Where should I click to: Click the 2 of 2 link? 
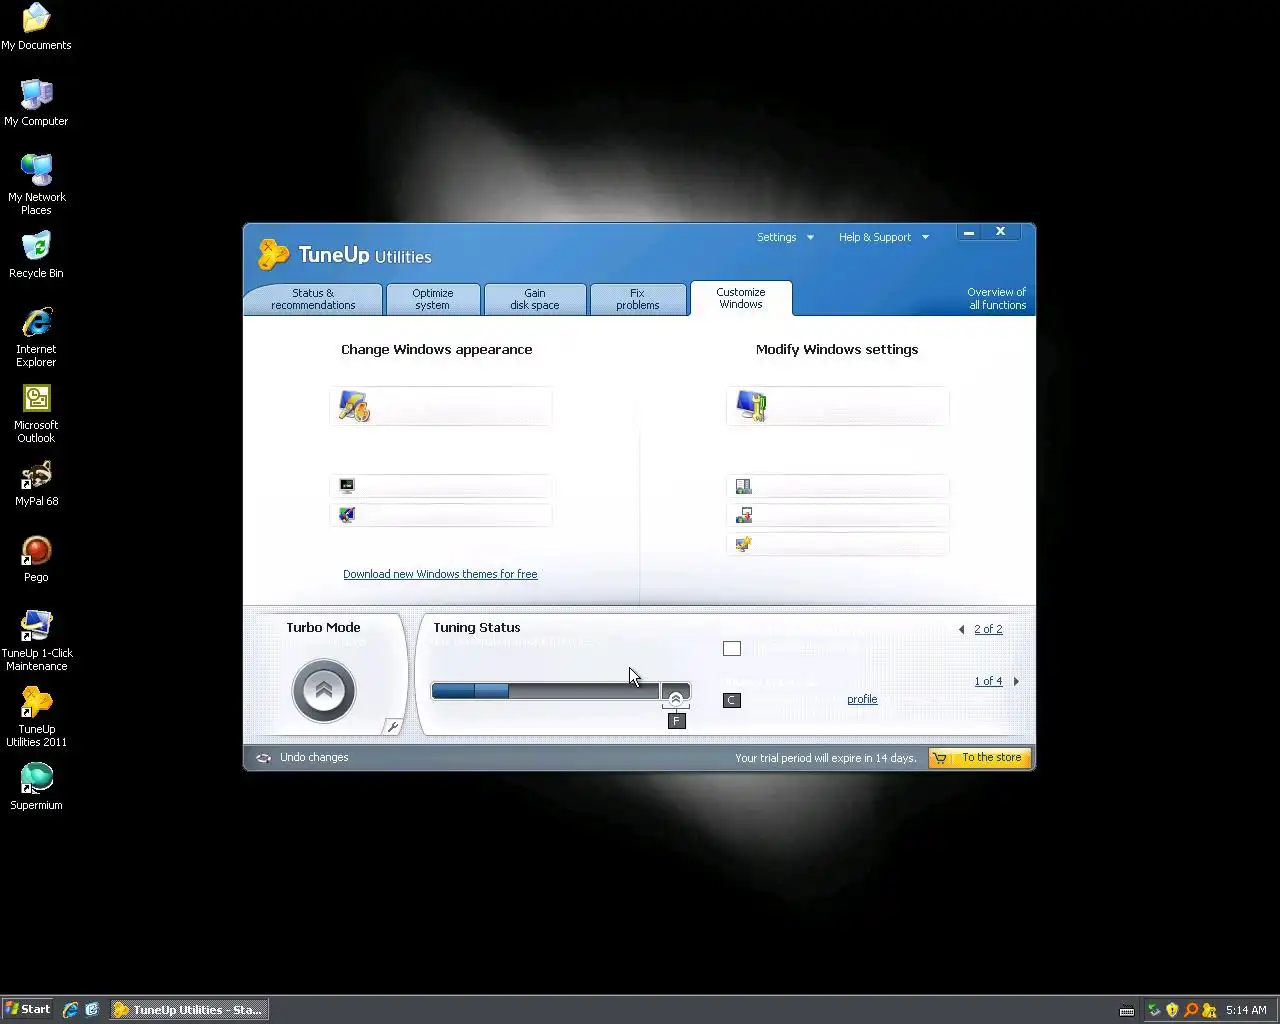click(x=988, y=630)
